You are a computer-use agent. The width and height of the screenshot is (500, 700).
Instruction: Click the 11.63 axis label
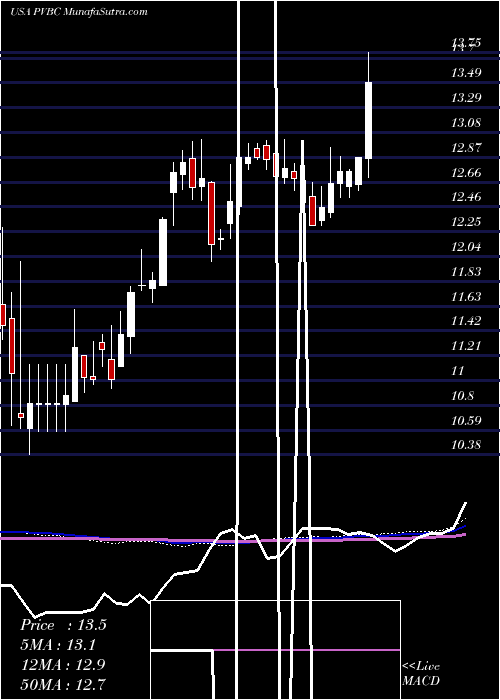(x=467, y=296)
